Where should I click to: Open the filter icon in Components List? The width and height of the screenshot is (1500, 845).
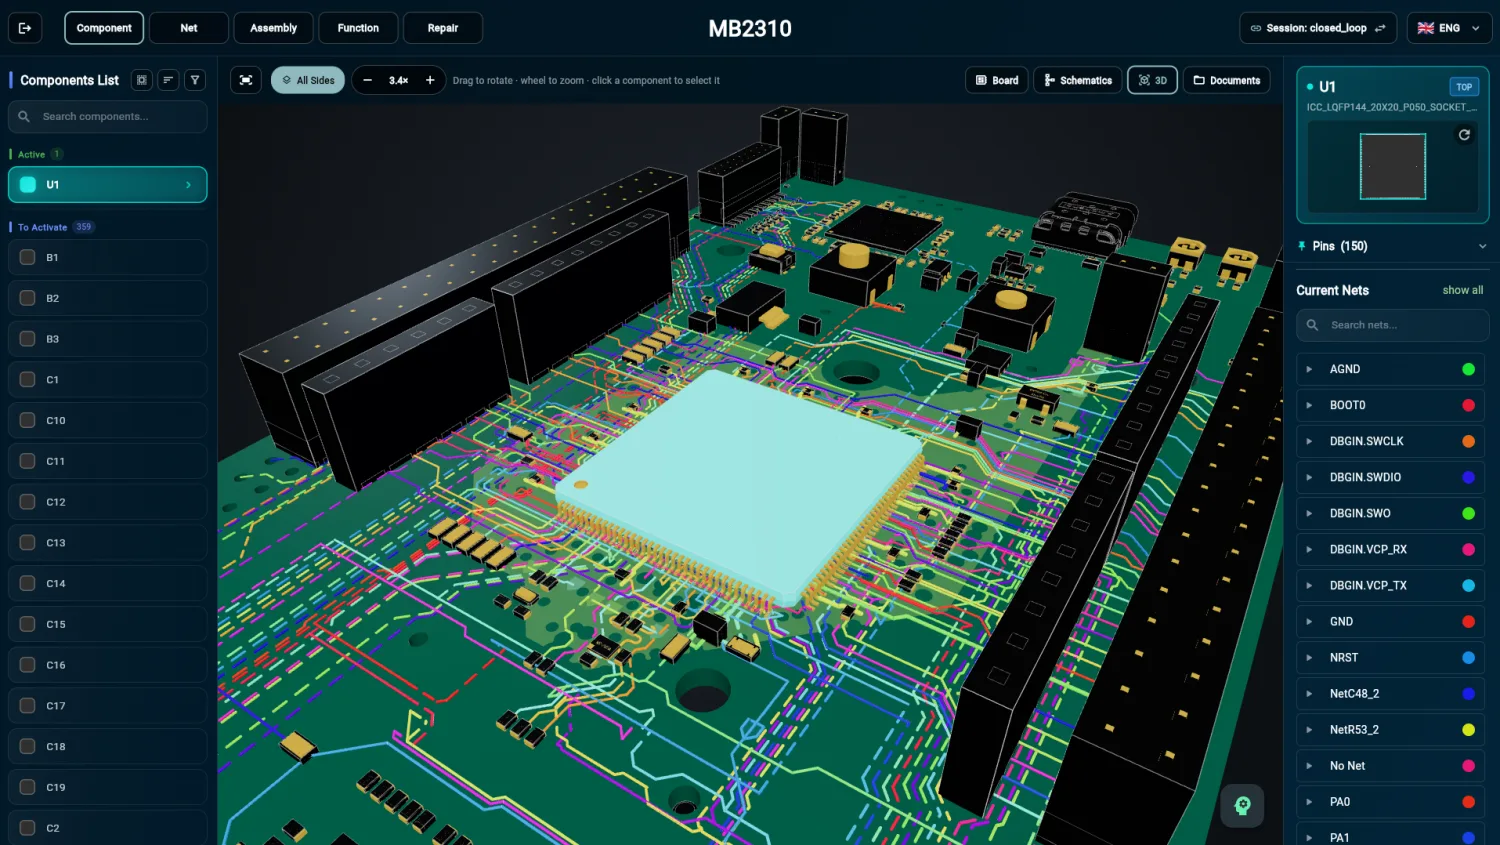coord(195,80)
